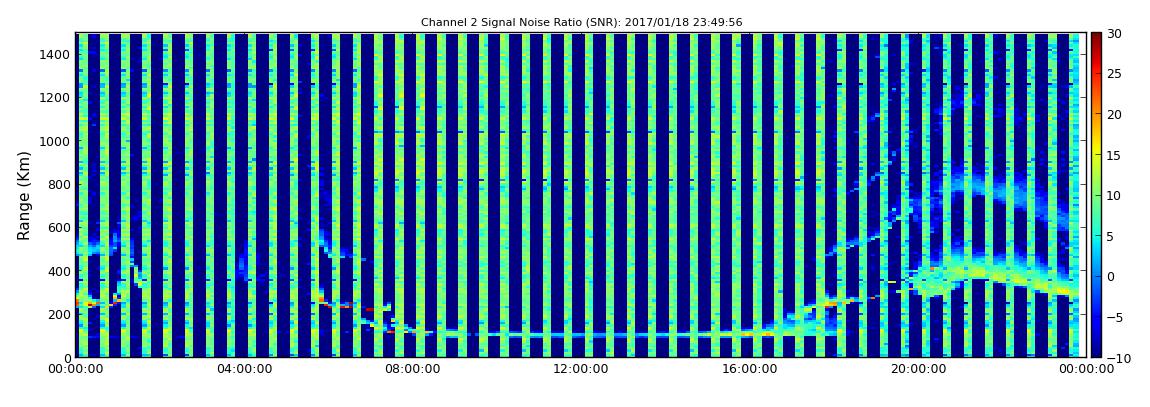Click the colorbar value 25
The height and width of the screenshot is (407, 1150).
point(1114,73)
